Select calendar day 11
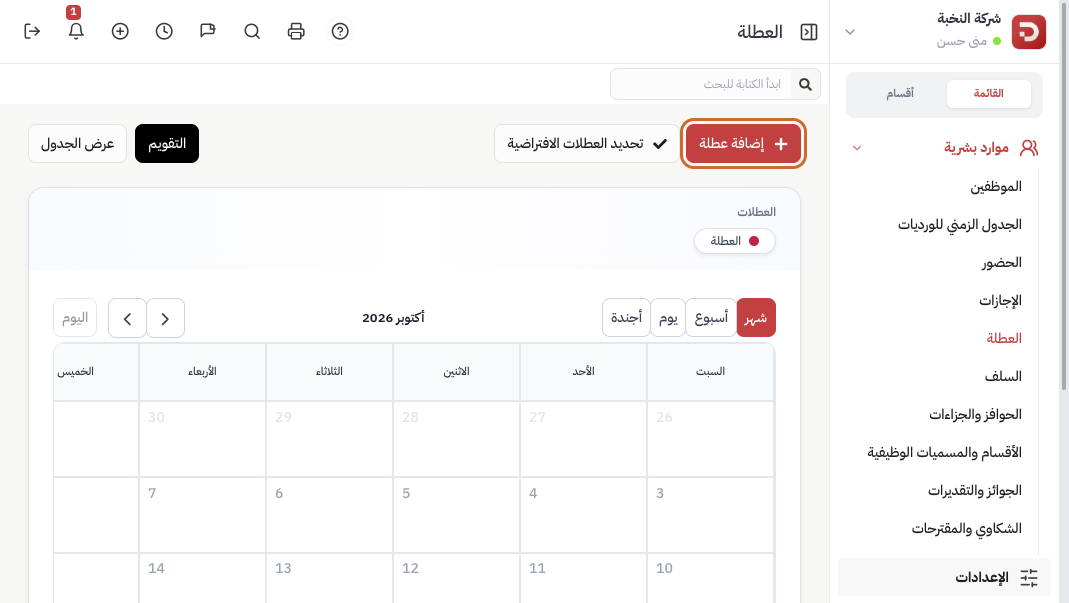The width and height of the screenshot is (1069, 603). pos(584,578)
